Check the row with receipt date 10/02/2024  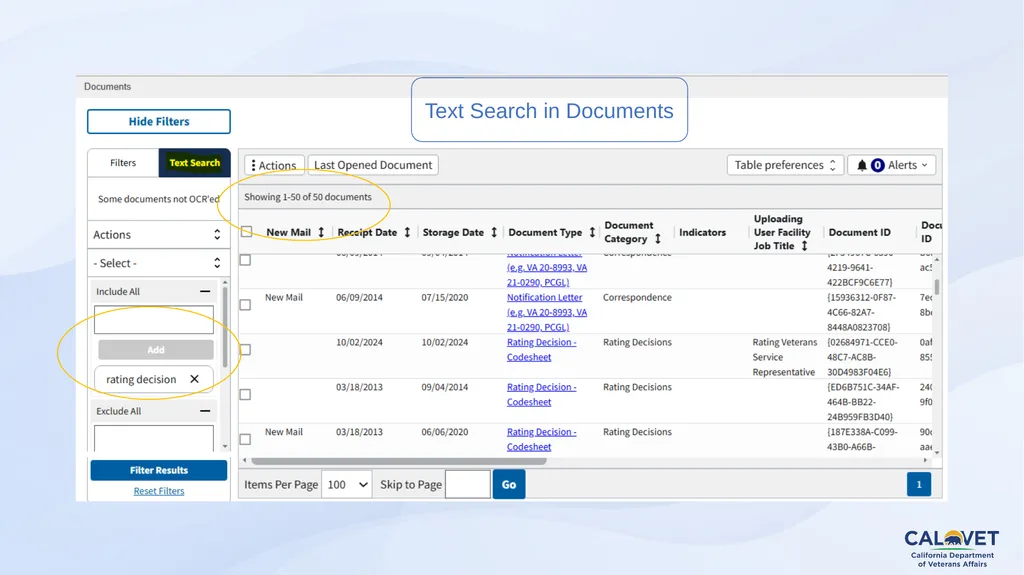tap(245, 350)
